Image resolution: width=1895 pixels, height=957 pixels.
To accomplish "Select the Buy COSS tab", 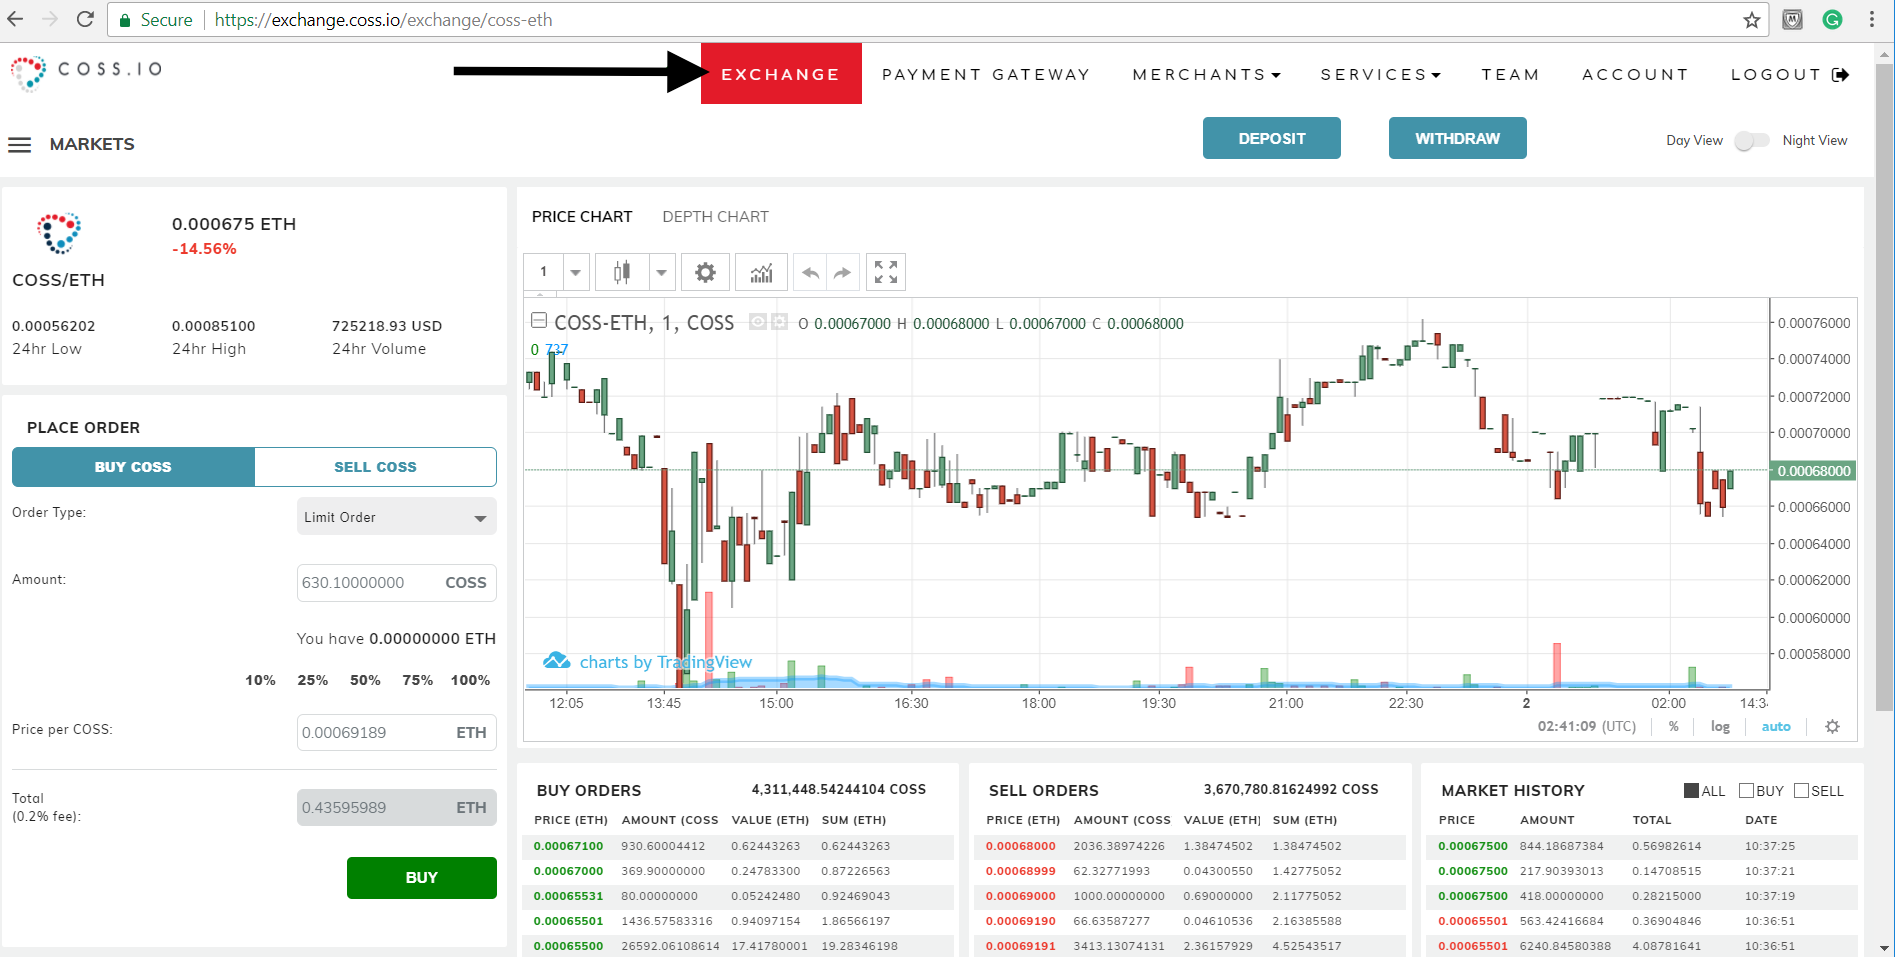I will 133,467.
